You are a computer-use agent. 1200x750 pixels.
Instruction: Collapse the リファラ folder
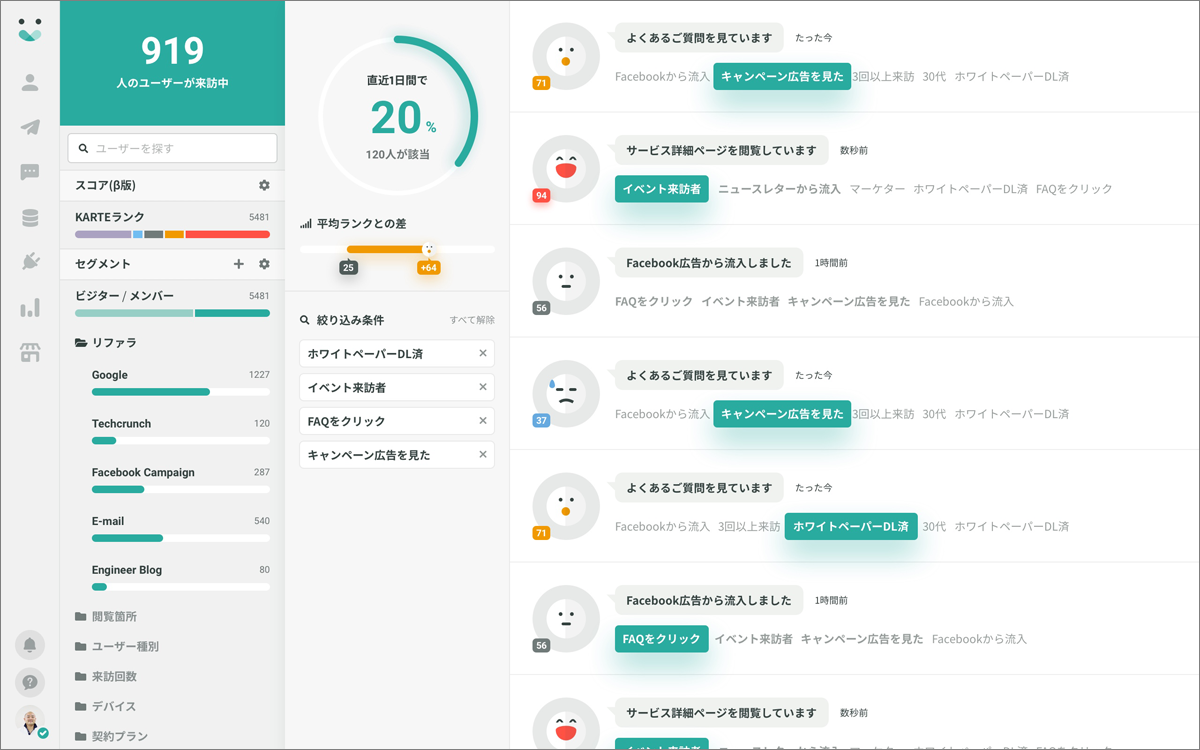pos(106,343)
